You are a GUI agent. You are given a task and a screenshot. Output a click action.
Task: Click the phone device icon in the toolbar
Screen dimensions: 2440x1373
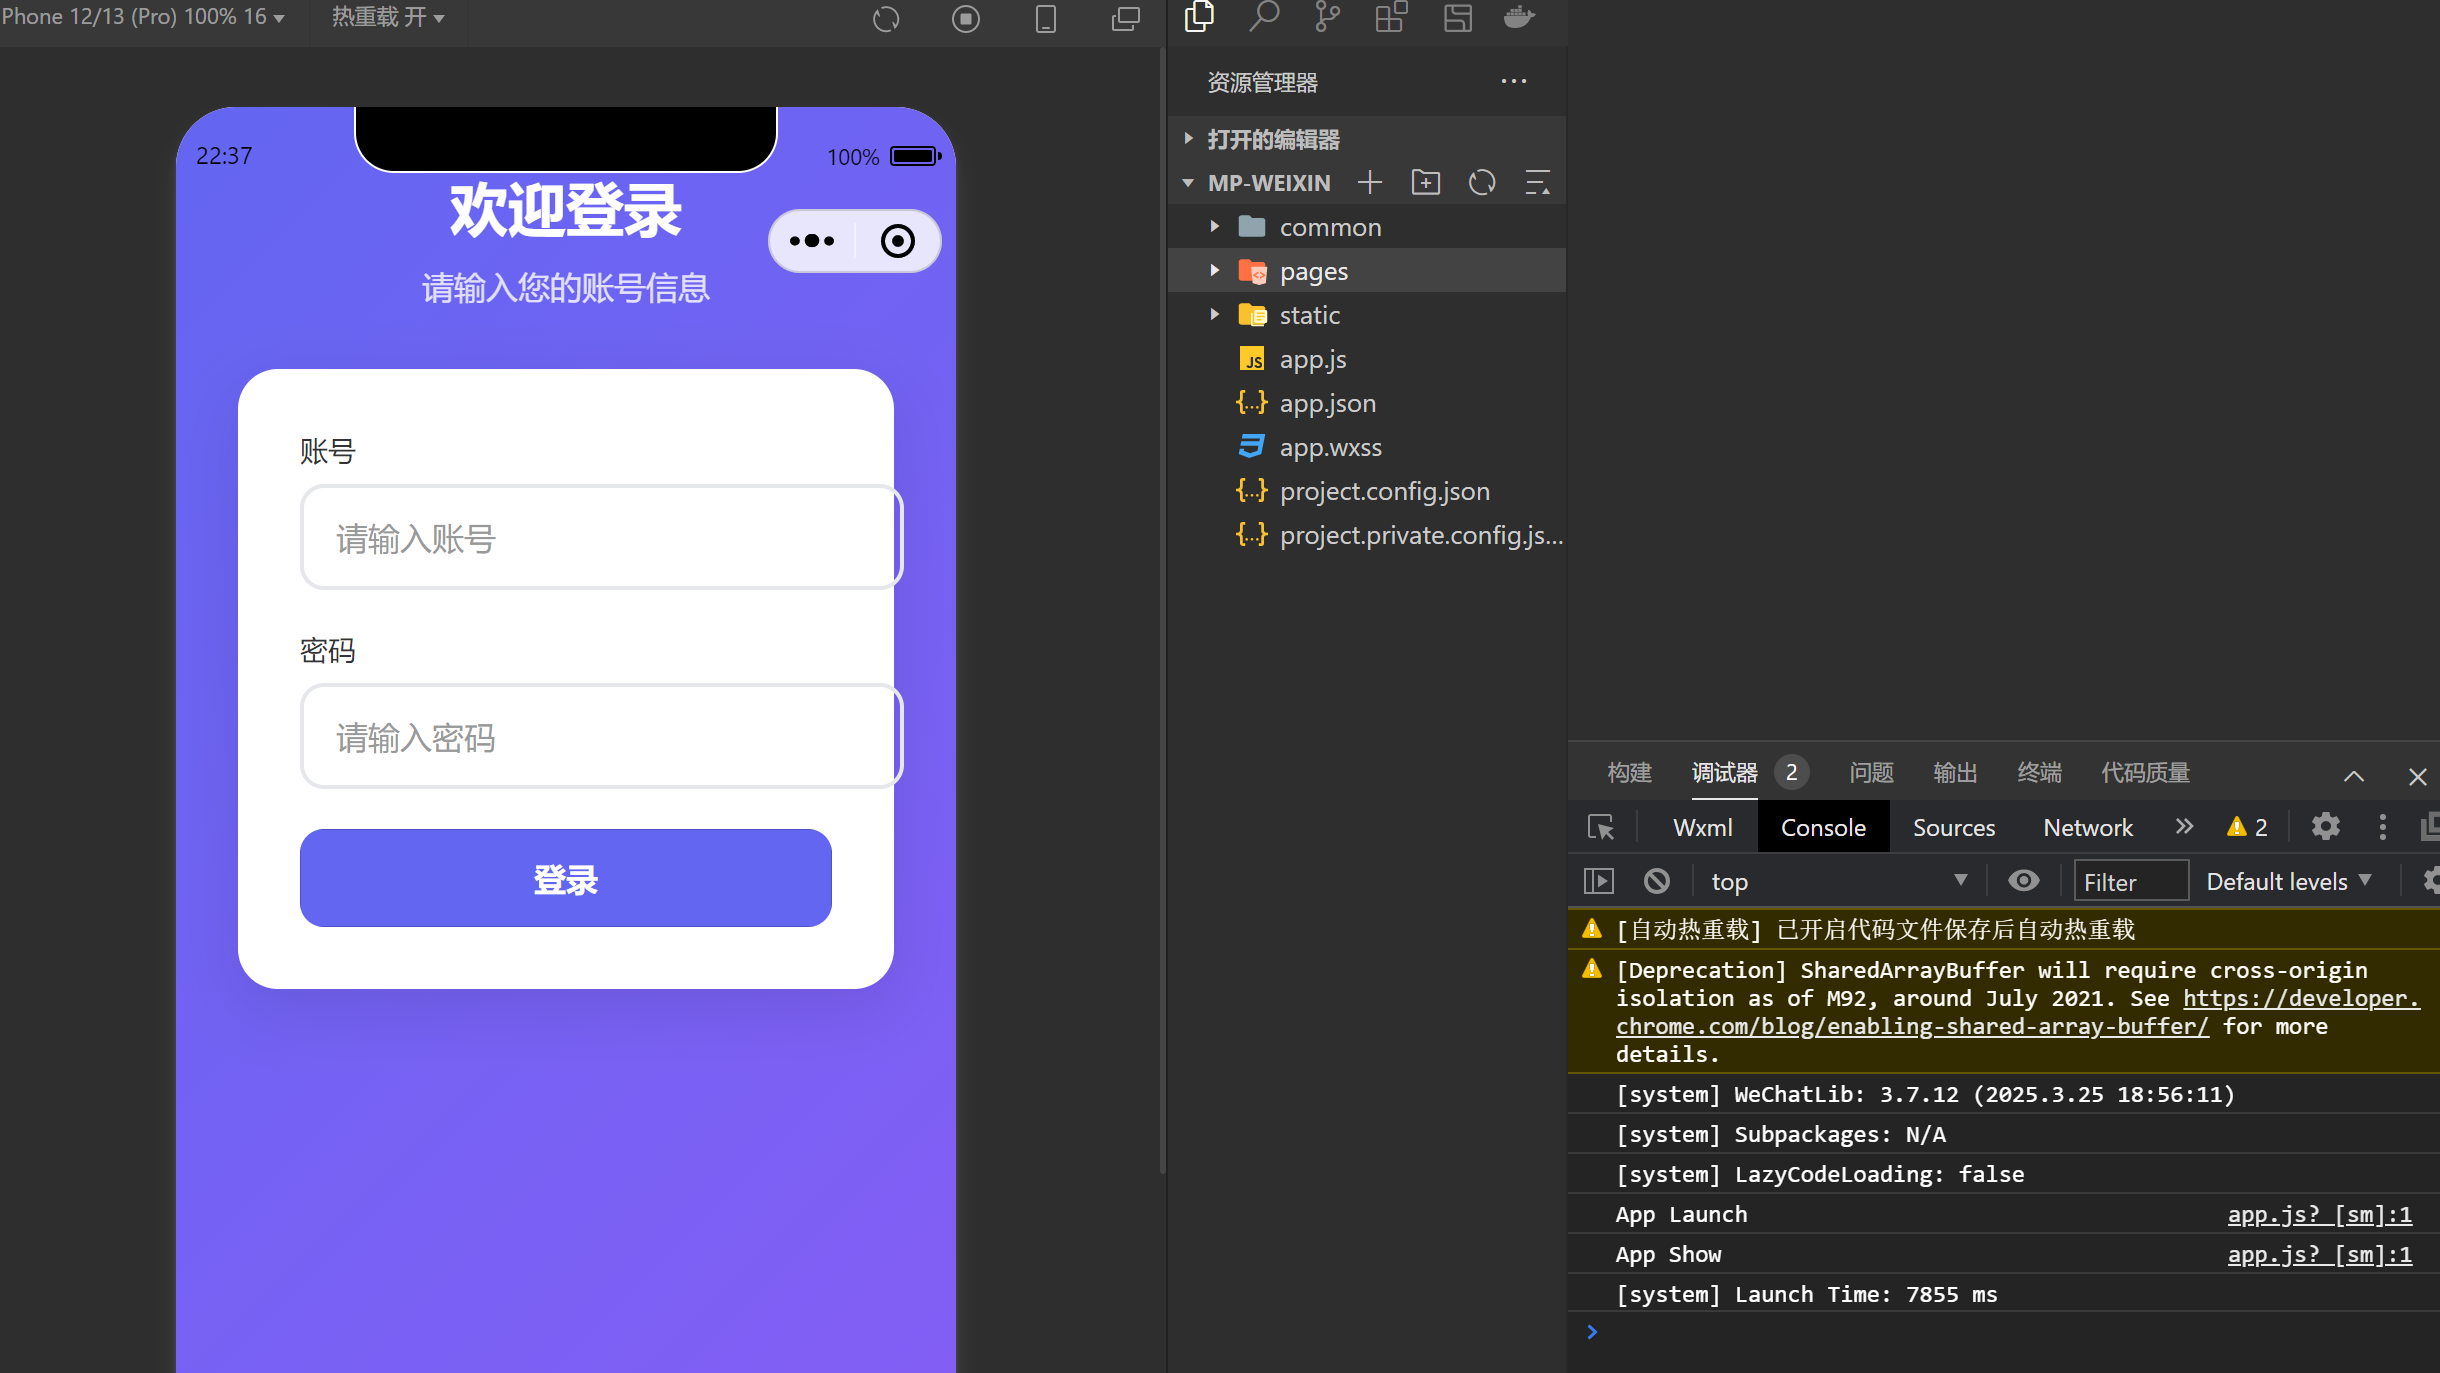1046,19
